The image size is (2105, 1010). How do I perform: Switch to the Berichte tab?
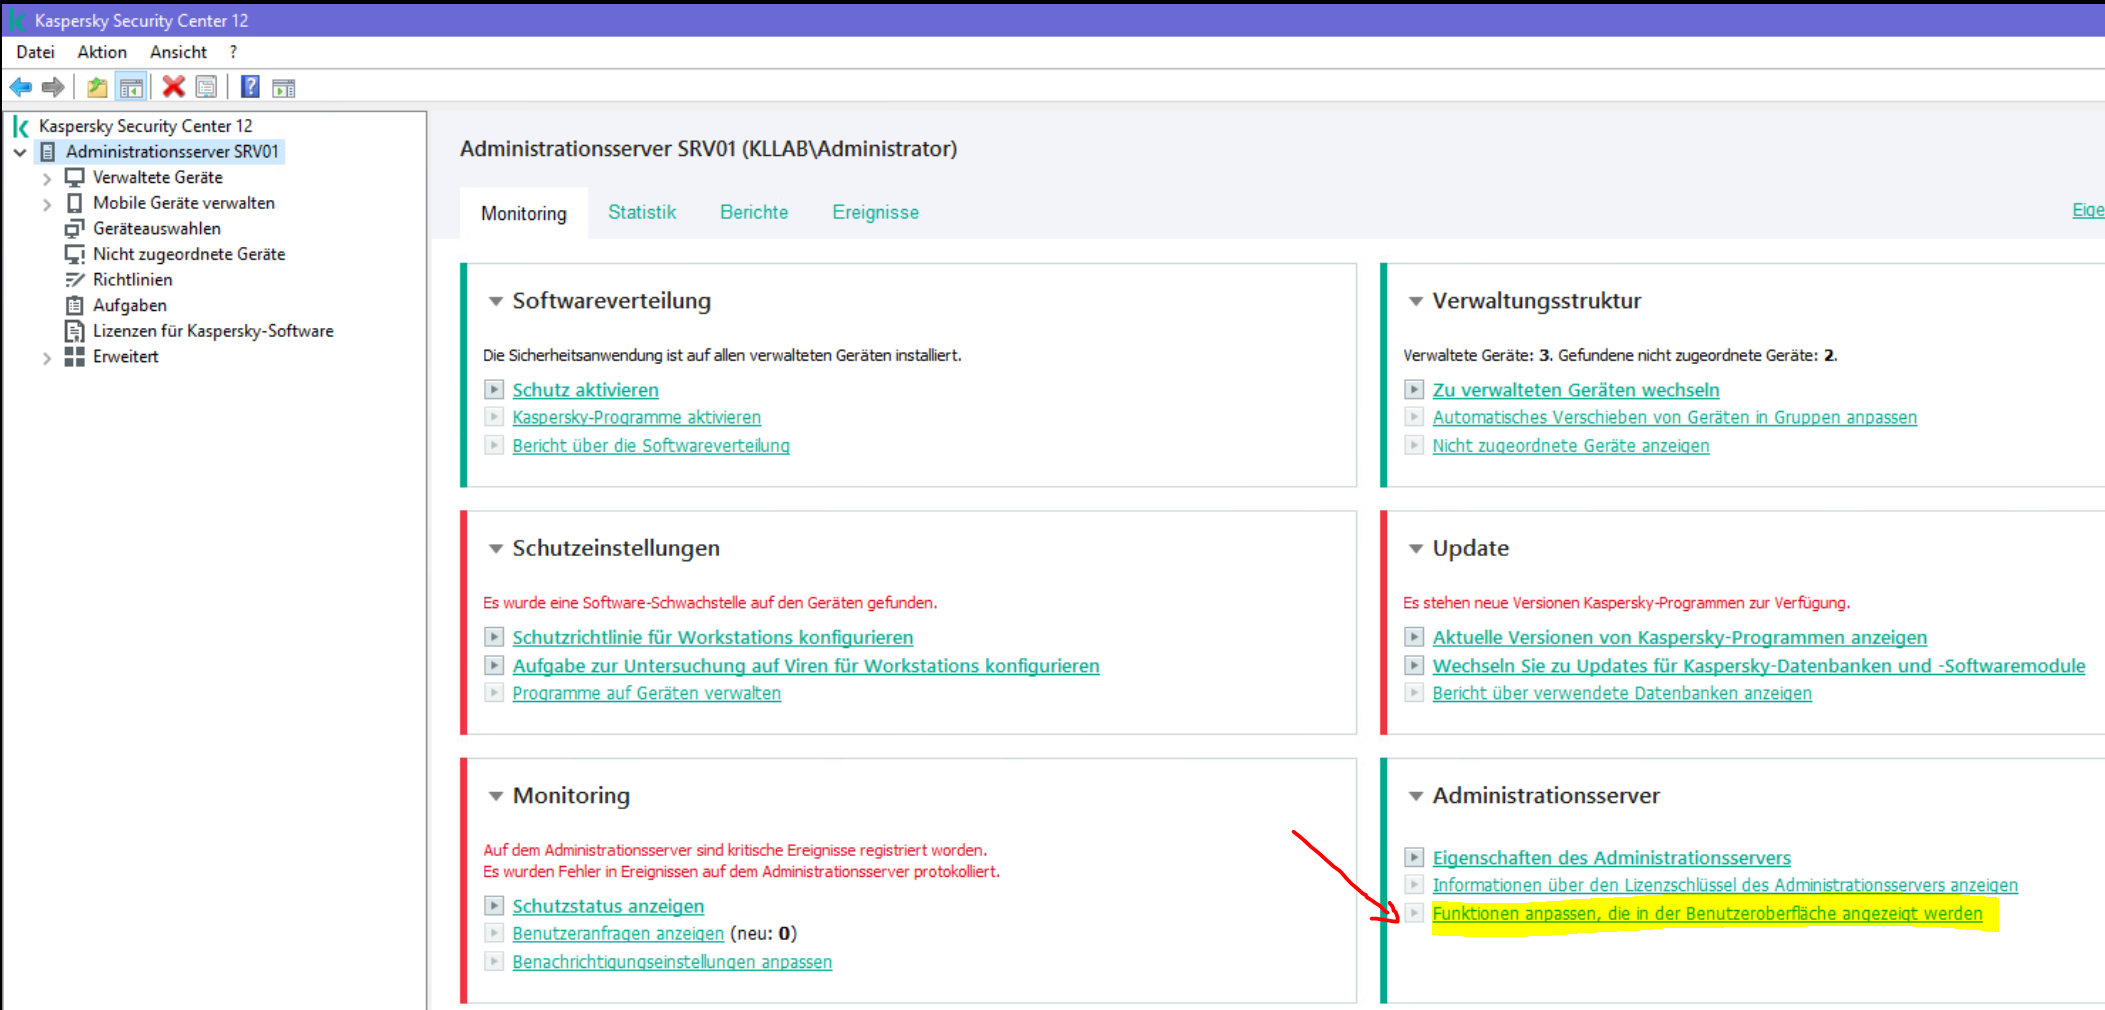[x=754, y=212]
